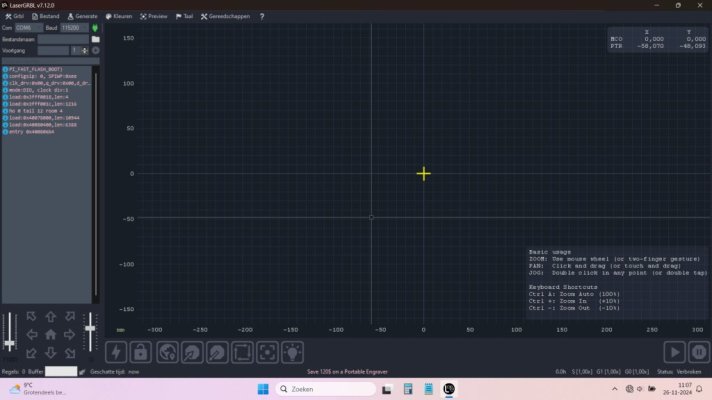Image resolution: width=712 pixels, height=400 pixels.
Task: Open the Taal language menu
Action: click(x=184, y=16)
